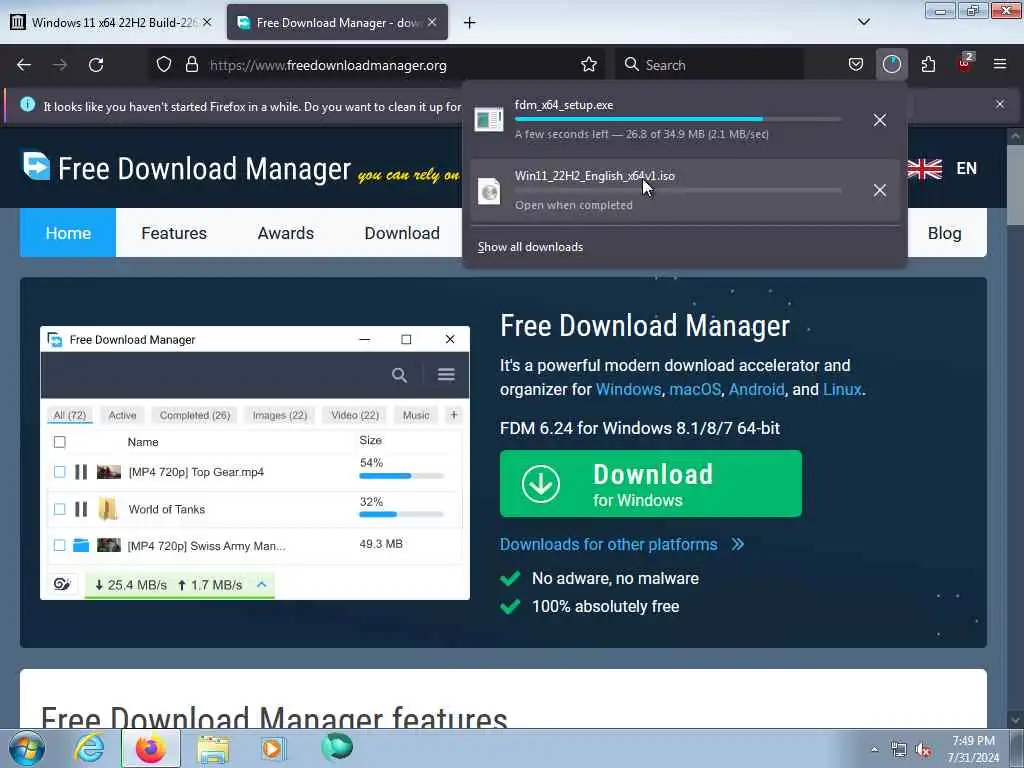Click the hamburger menu in FDM preview

point(446,374)
